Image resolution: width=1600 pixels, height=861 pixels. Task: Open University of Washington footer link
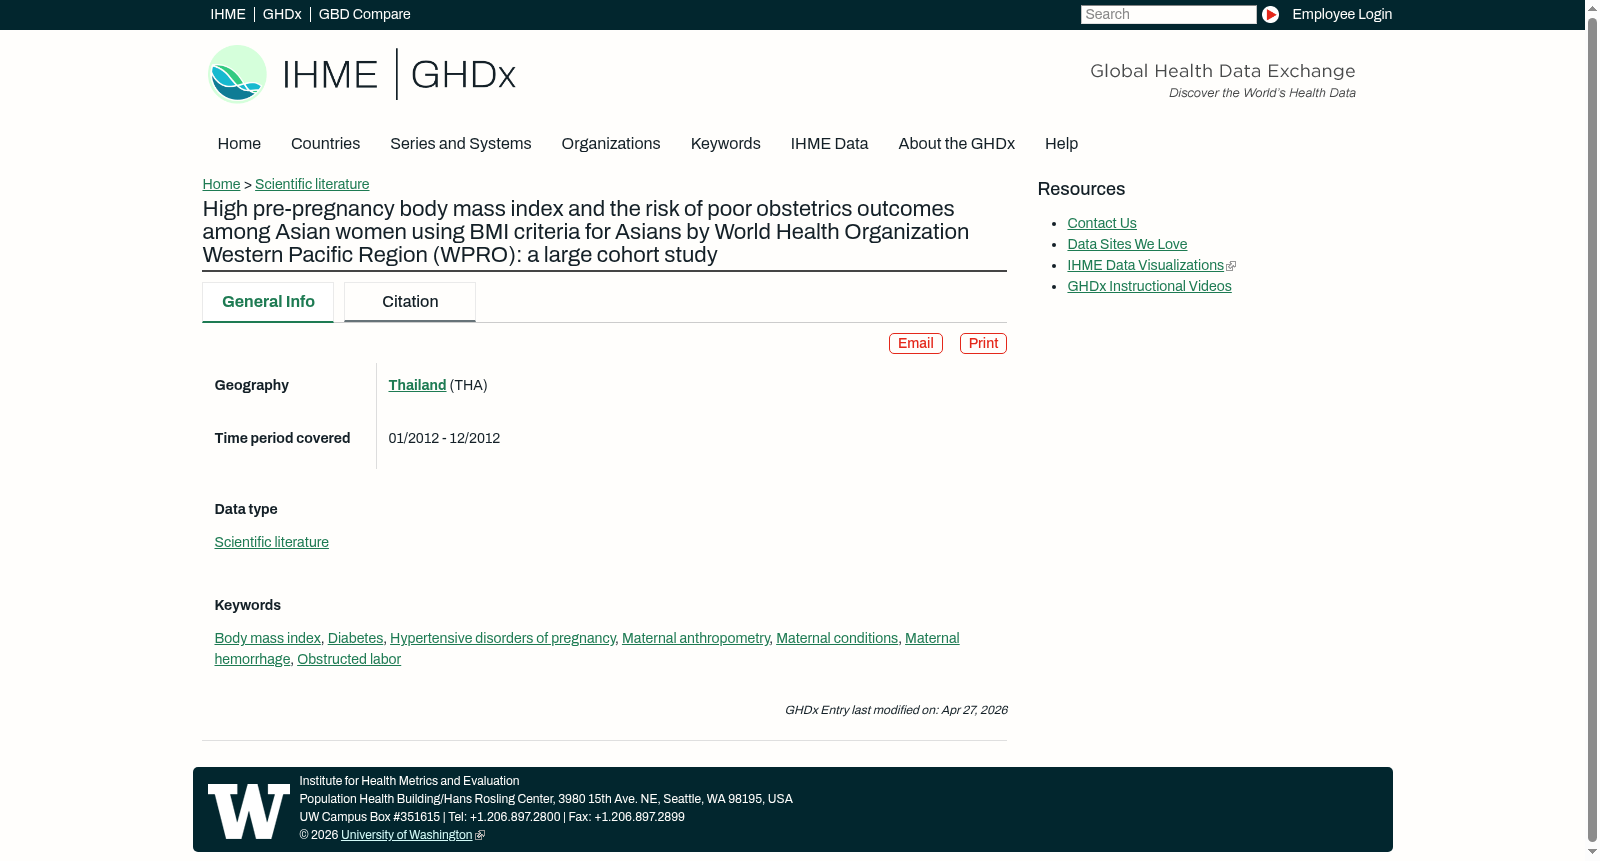click(406, 835)
